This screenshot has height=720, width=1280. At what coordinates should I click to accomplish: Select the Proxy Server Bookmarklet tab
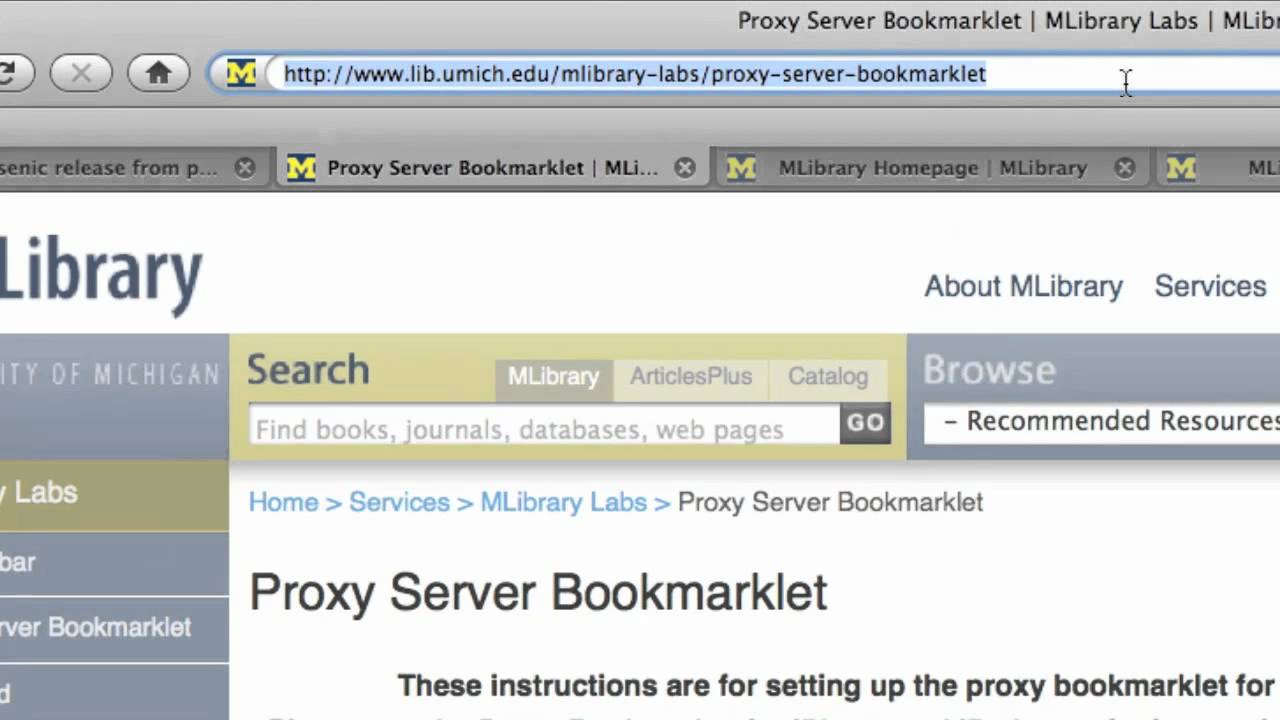492,168
